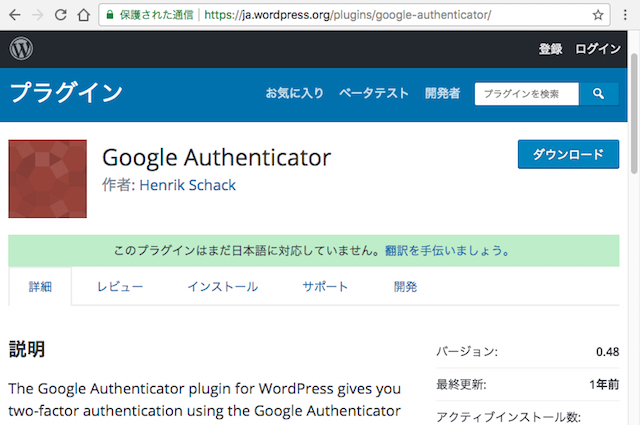Open お気に入り in the navigation

(x=294, y=93)
